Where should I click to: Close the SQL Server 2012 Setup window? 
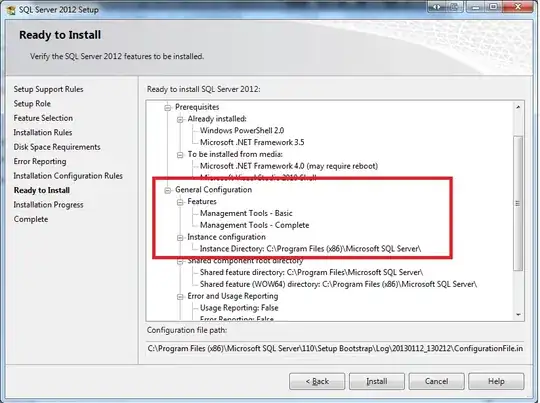click(518, 7)
